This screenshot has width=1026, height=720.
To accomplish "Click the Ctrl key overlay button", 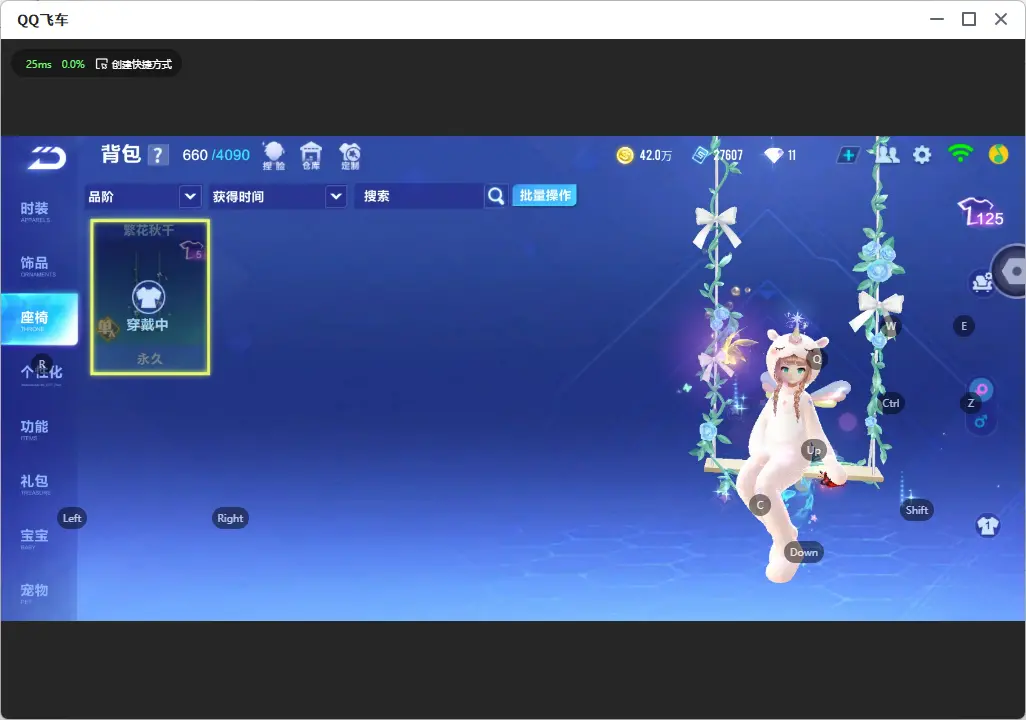I will click(891, 403).
